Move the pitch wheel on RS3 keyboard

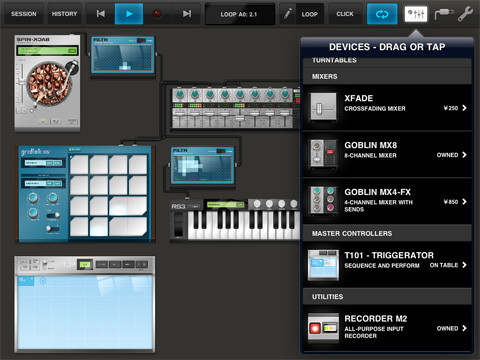[179, 225]
